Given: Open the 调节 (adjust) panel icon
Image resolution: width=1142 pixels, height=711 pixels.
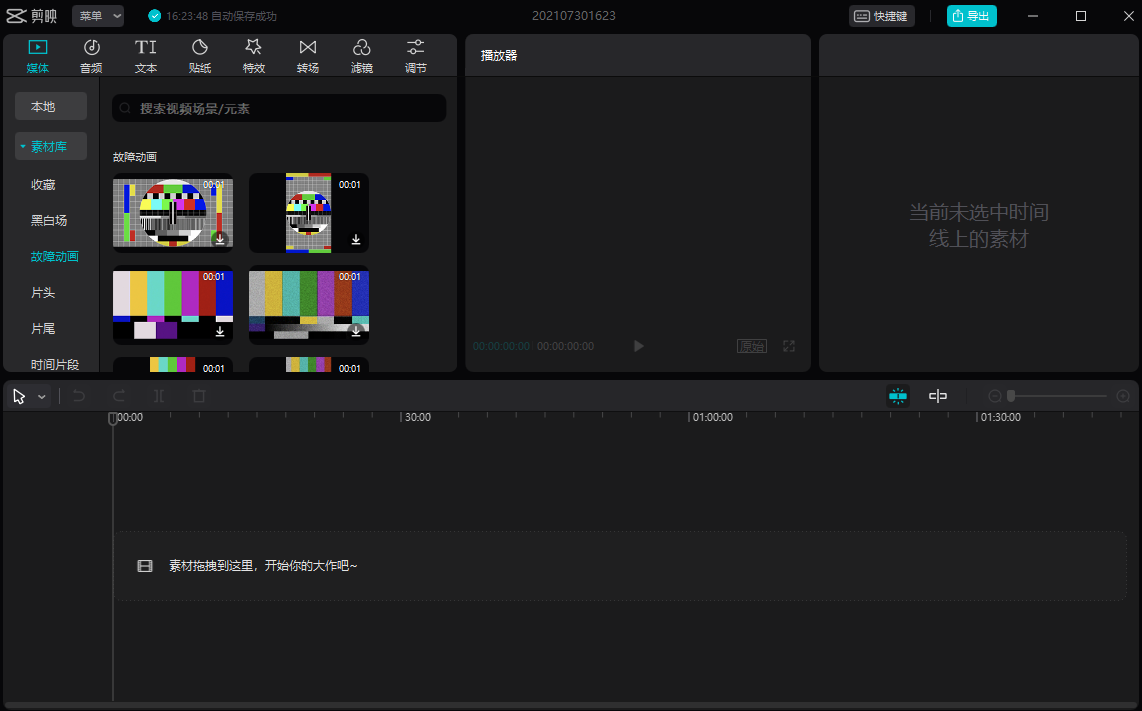Looking at the screenshot, I should [x=416, y=55].
